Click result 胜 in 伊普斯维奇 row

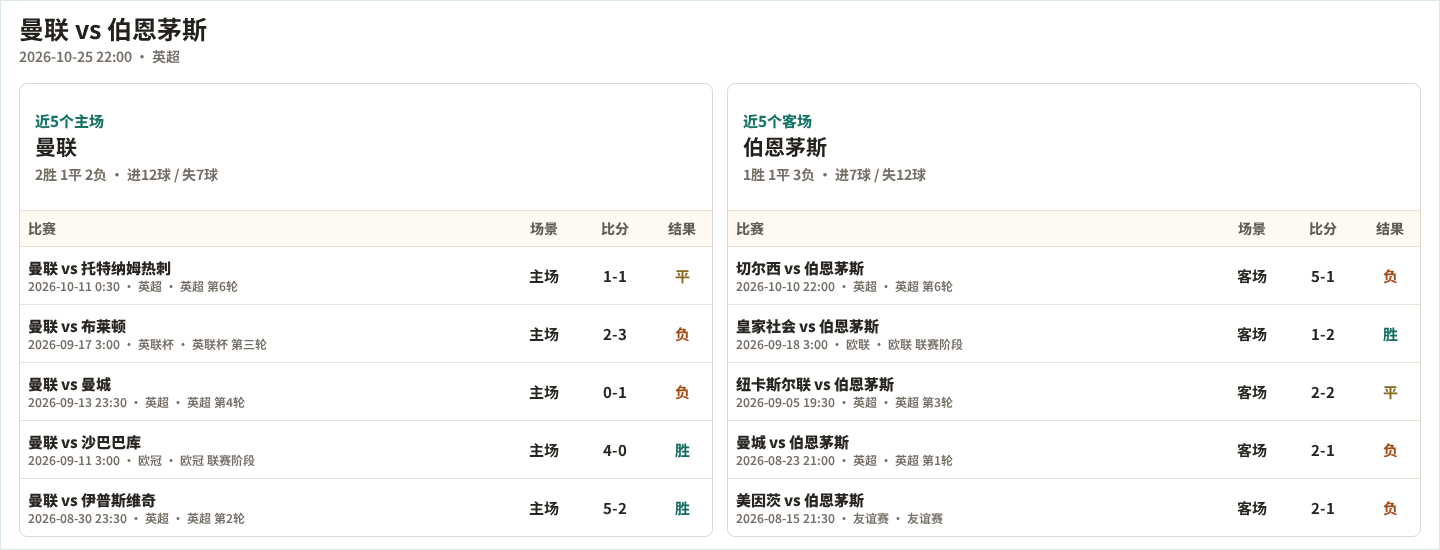click(682, 508)
